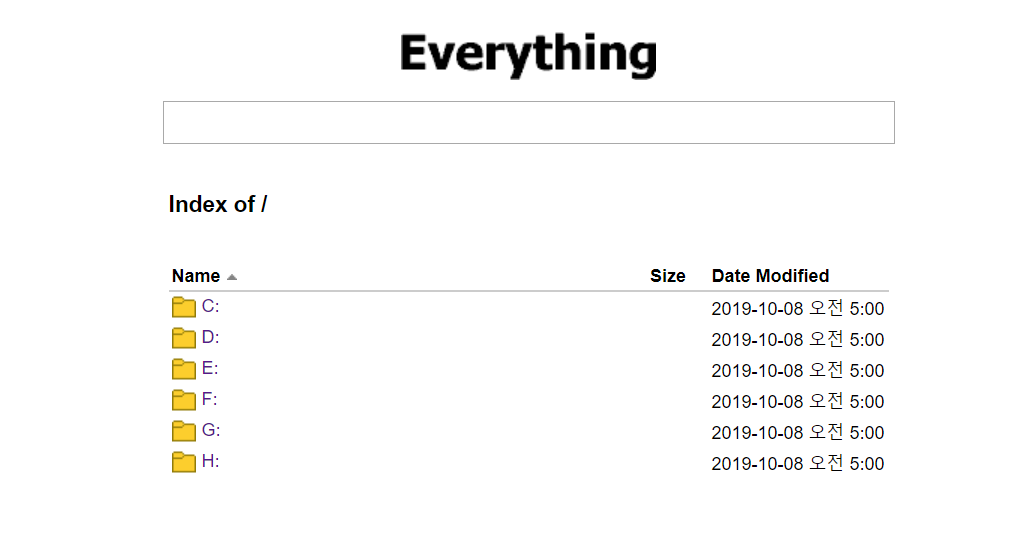Navigate to the G: drive link

point(211,430)
